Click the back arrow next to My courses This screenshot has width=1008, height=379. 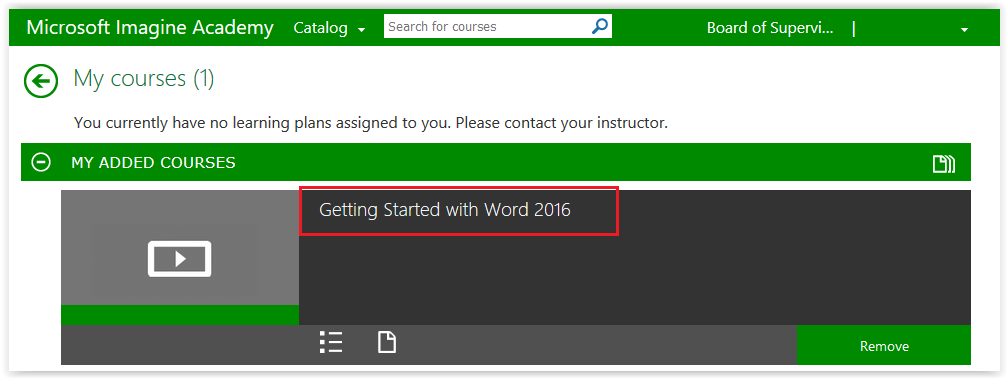pos(41,81)
